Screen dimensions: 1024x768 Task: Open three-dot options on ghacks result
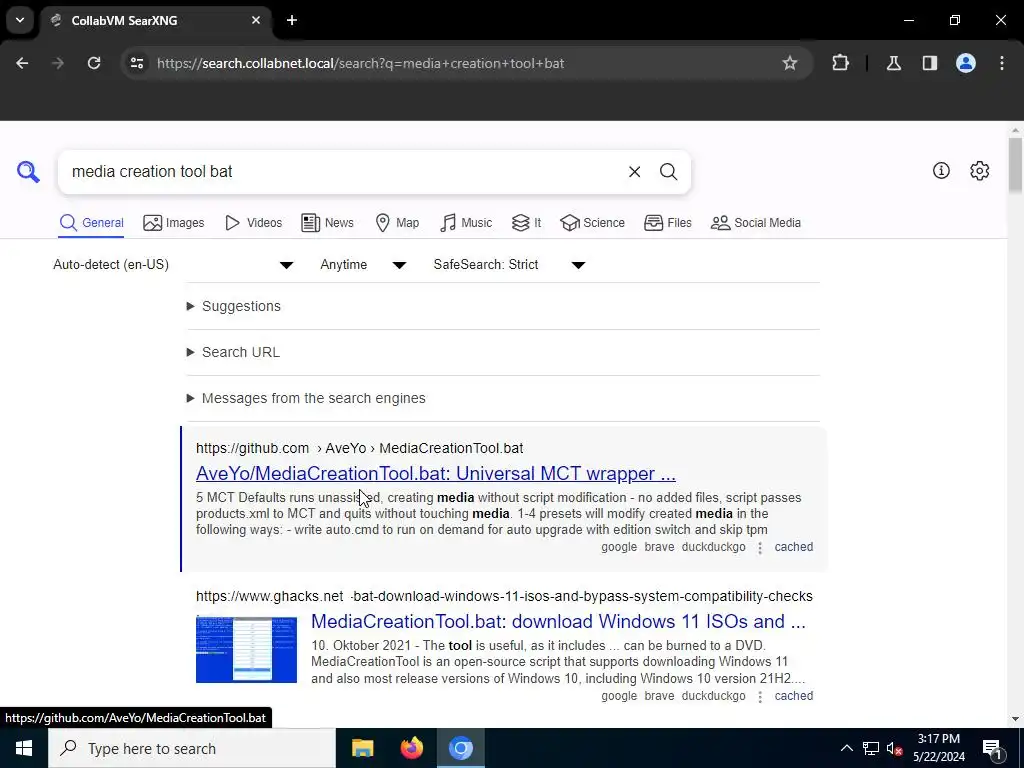pyautogui.click(x=760, y=697)
